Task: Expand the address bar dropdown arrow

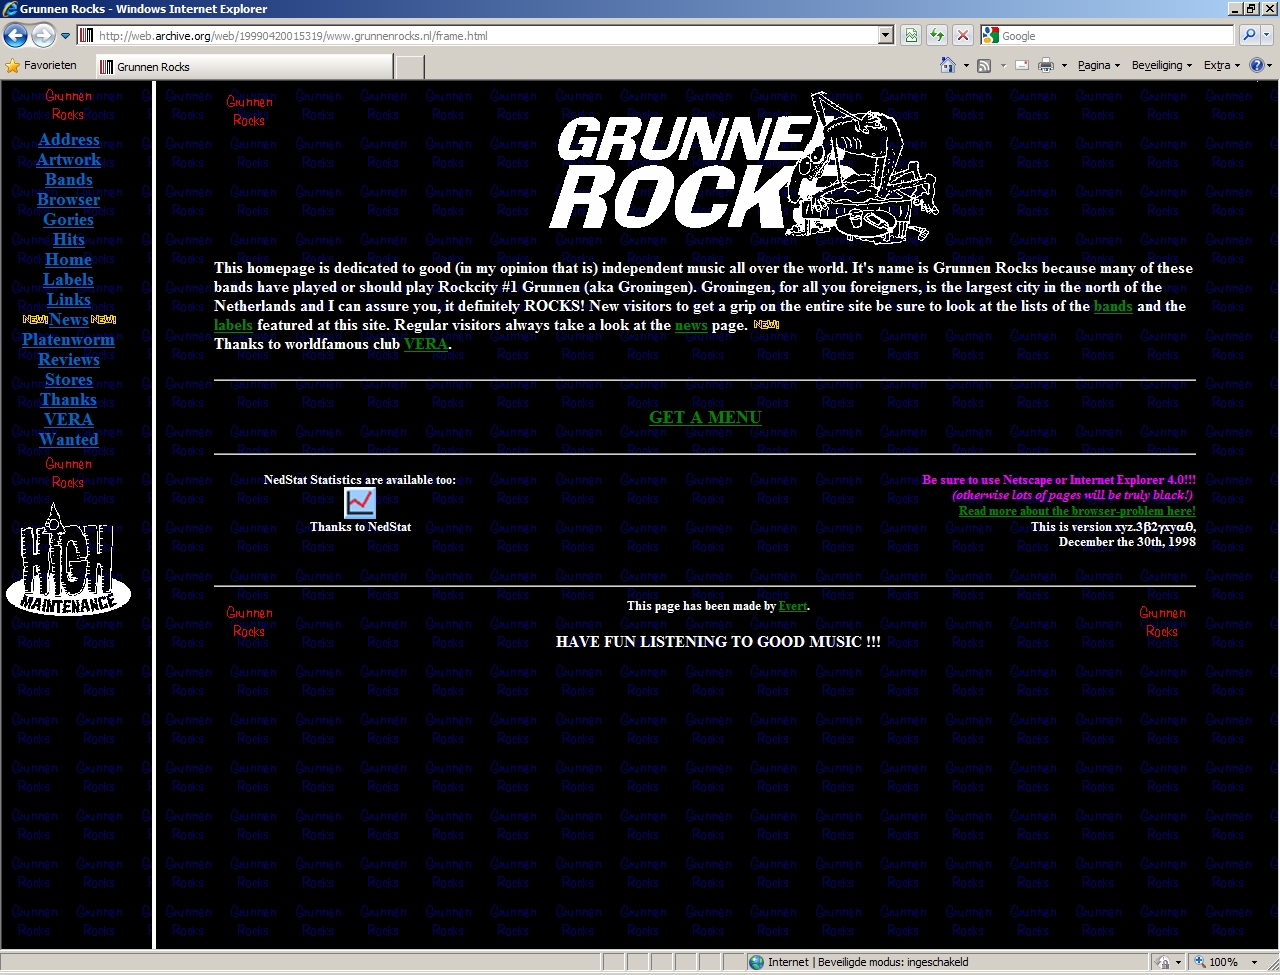Action: (x=885, y=36)
